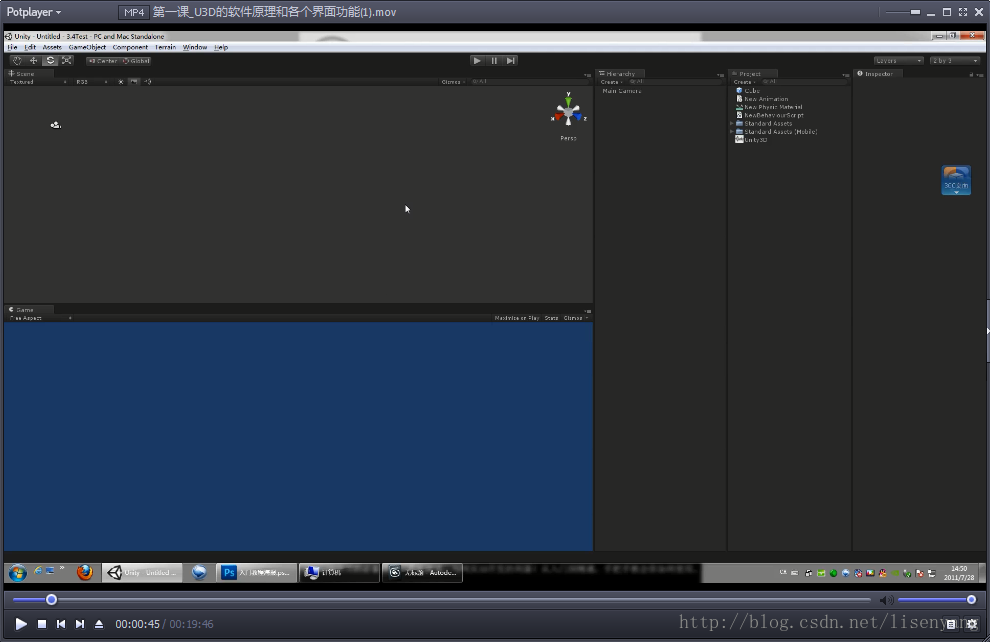Toggle scene overlay image icon
The width and height of the screenshot is (990, 642).
pyautogui.click(x=134, y=81)
